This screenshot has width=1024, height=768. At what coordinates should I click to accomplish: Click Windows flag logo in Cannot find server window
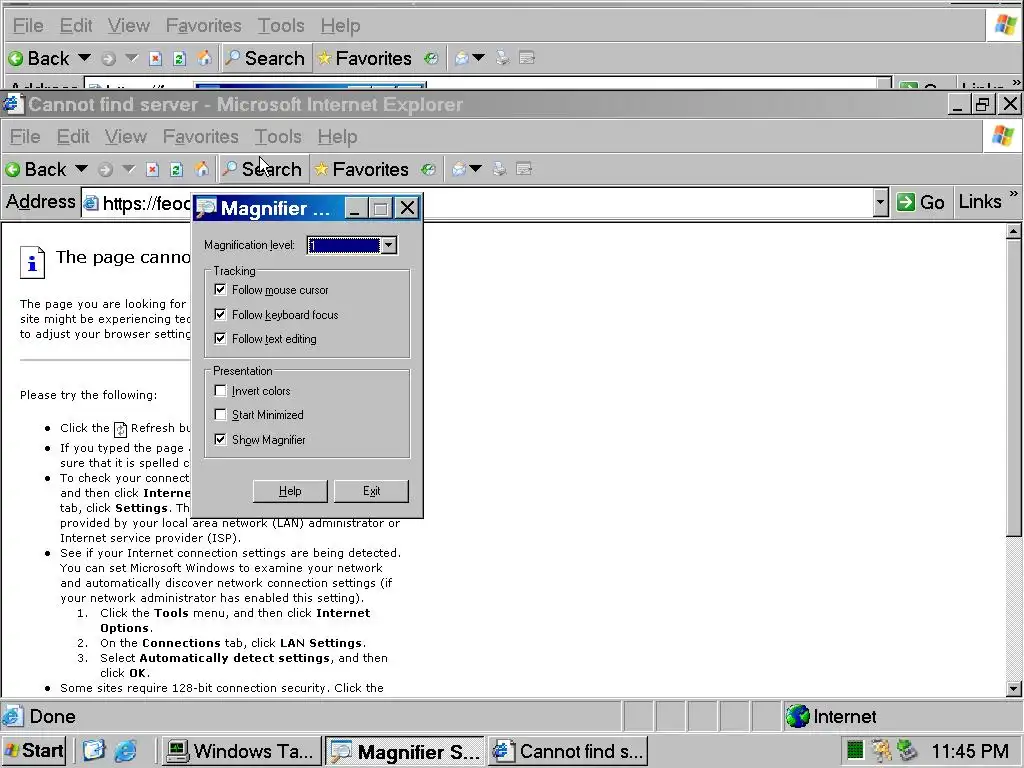click(1003, 136)
